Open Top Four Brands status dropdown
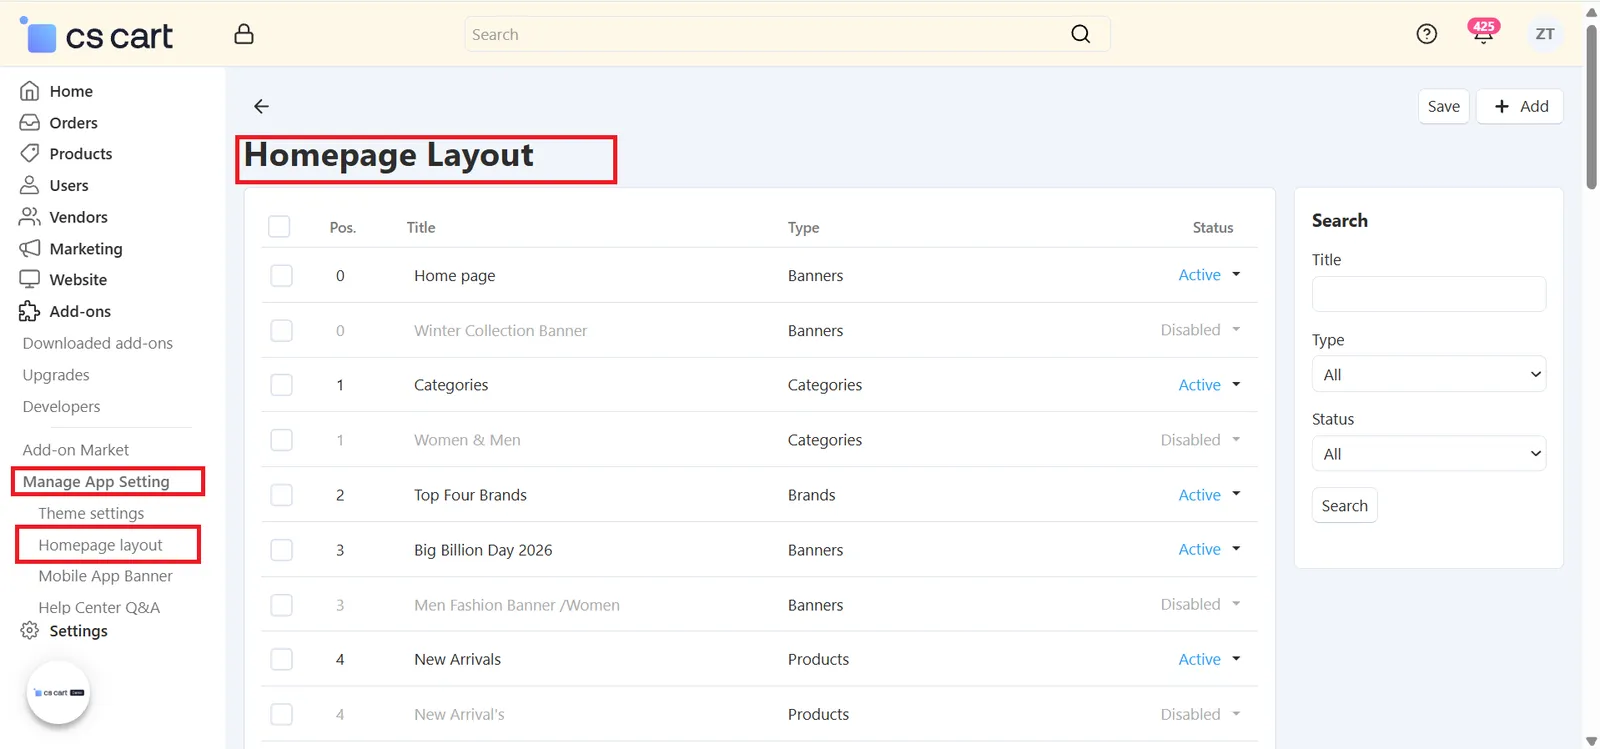The height and width of the screenshot is (749, 1600). click(1209, 495)
